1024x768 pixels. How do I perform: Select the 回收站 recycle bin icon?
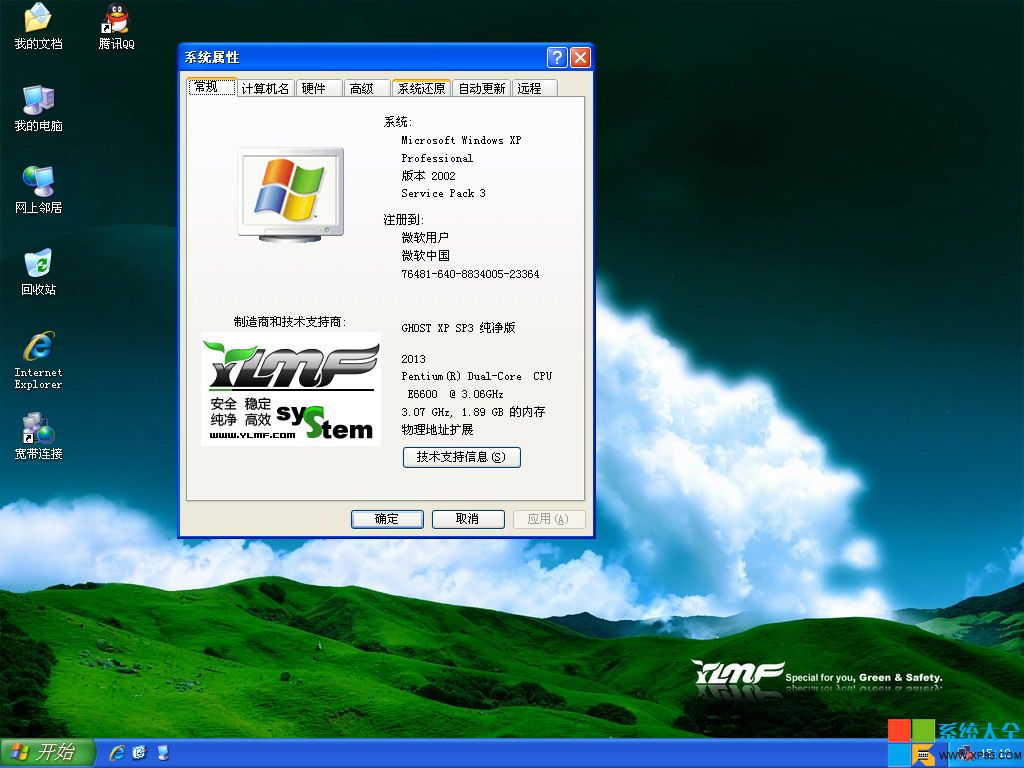pyautogui.click(x=38, y=272)
